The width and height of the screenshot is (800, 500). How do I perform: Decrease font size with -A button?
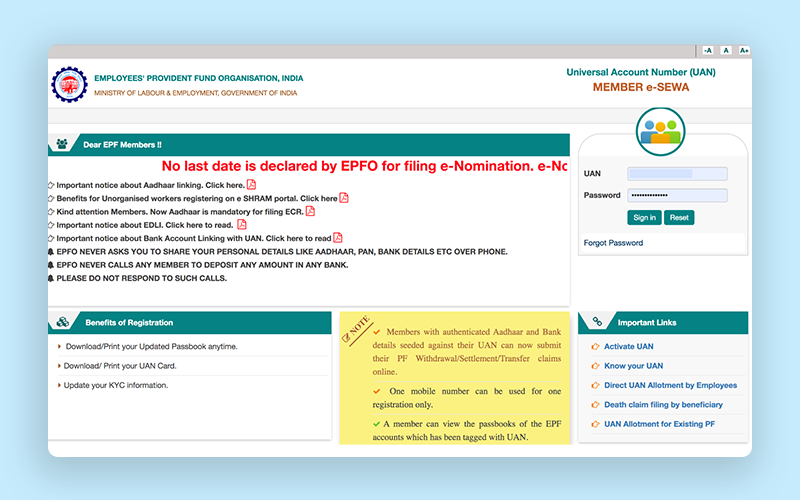click(708, 50)
